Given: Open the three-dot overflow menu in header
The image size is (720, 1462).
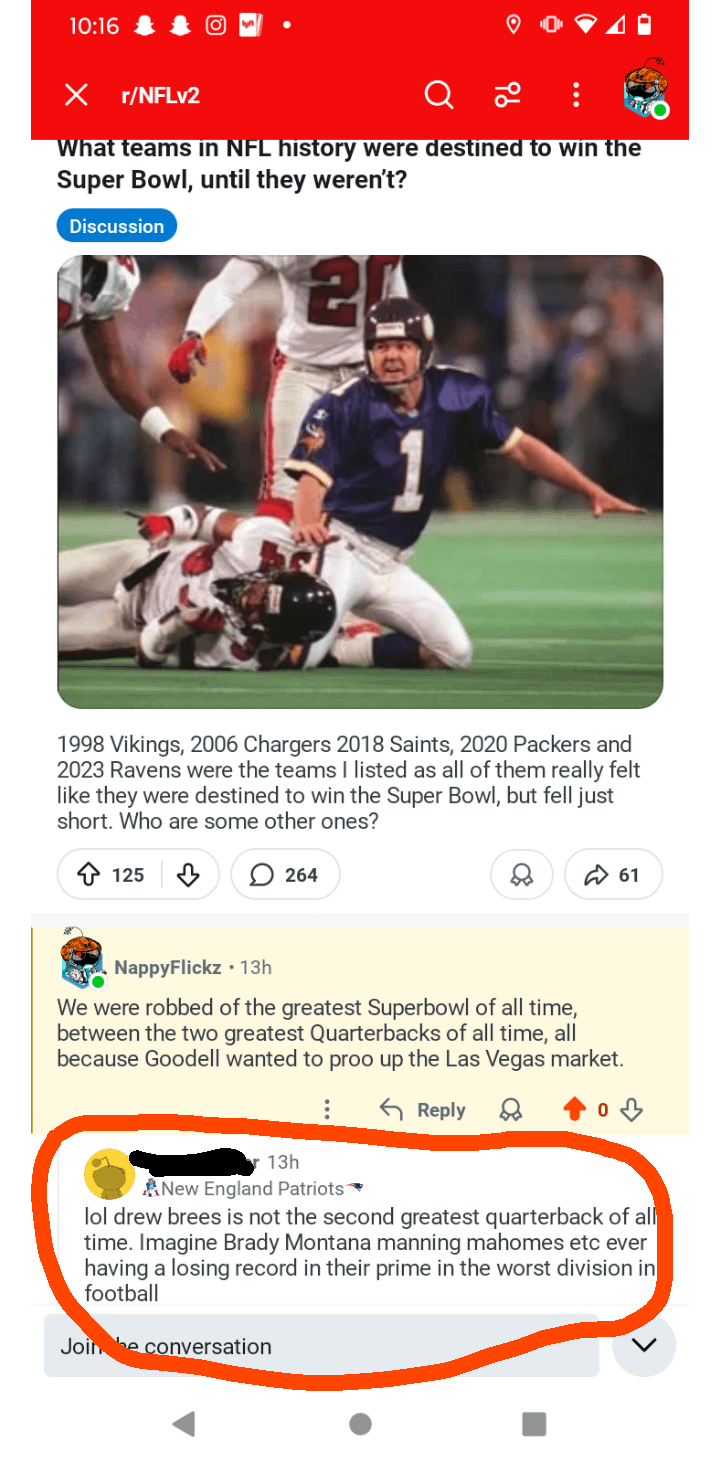Looking at the screenshot, I should click(575, 95).
